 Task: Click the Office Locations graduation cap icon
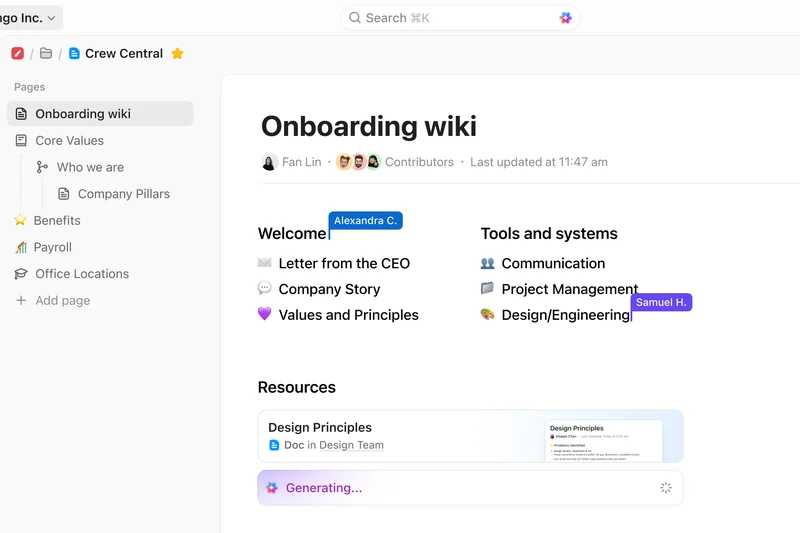click(20, 274)
